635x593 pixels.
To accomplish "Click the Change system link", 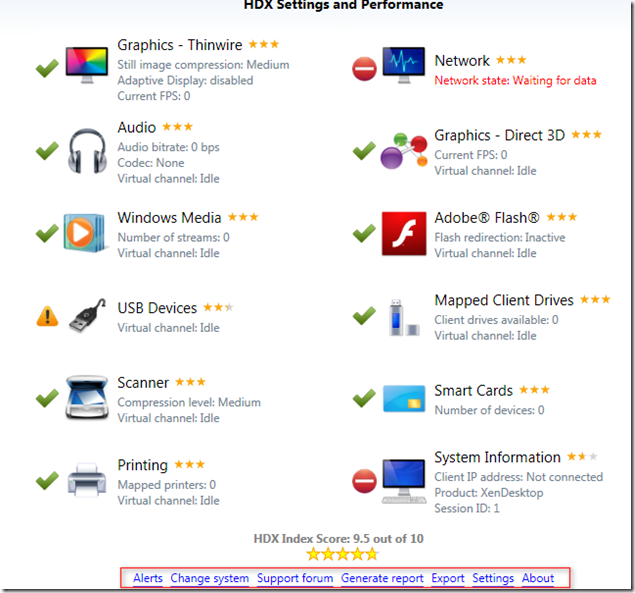I will (209, 578).
